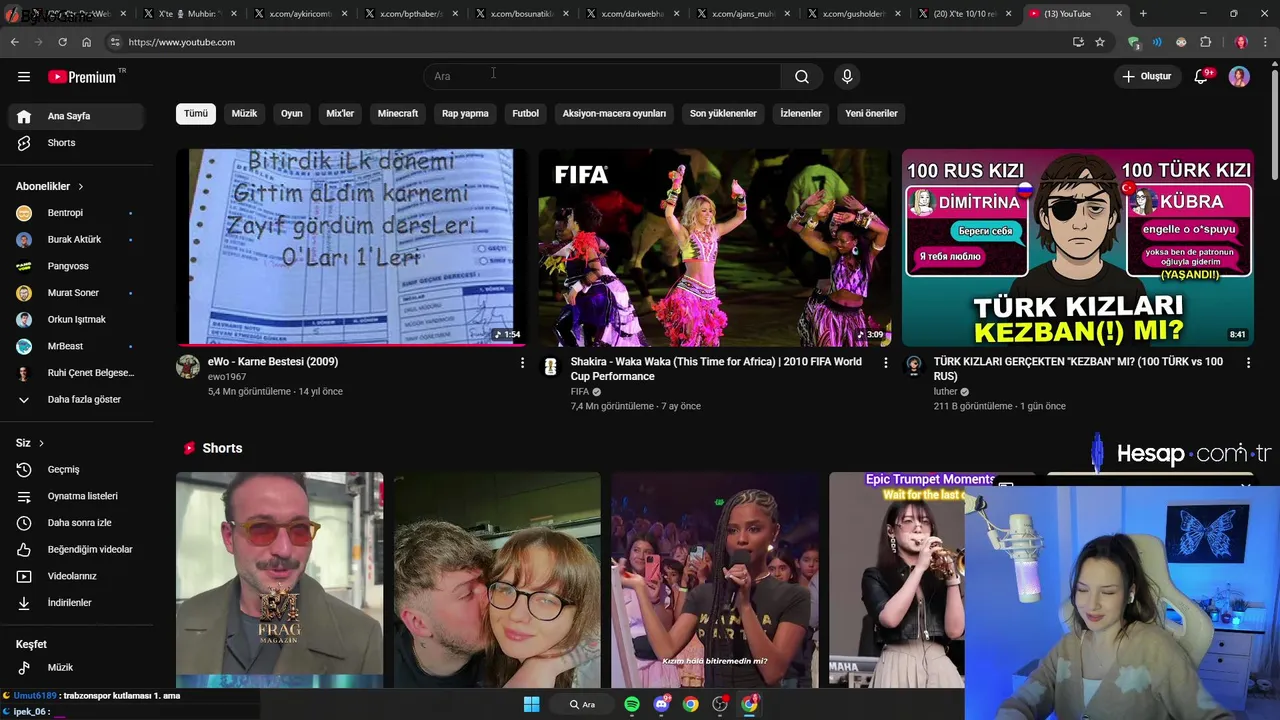The image size is (1280, 720).
Task: Go to YouTube Premium logo home
Action: click(x=84, y=77)
